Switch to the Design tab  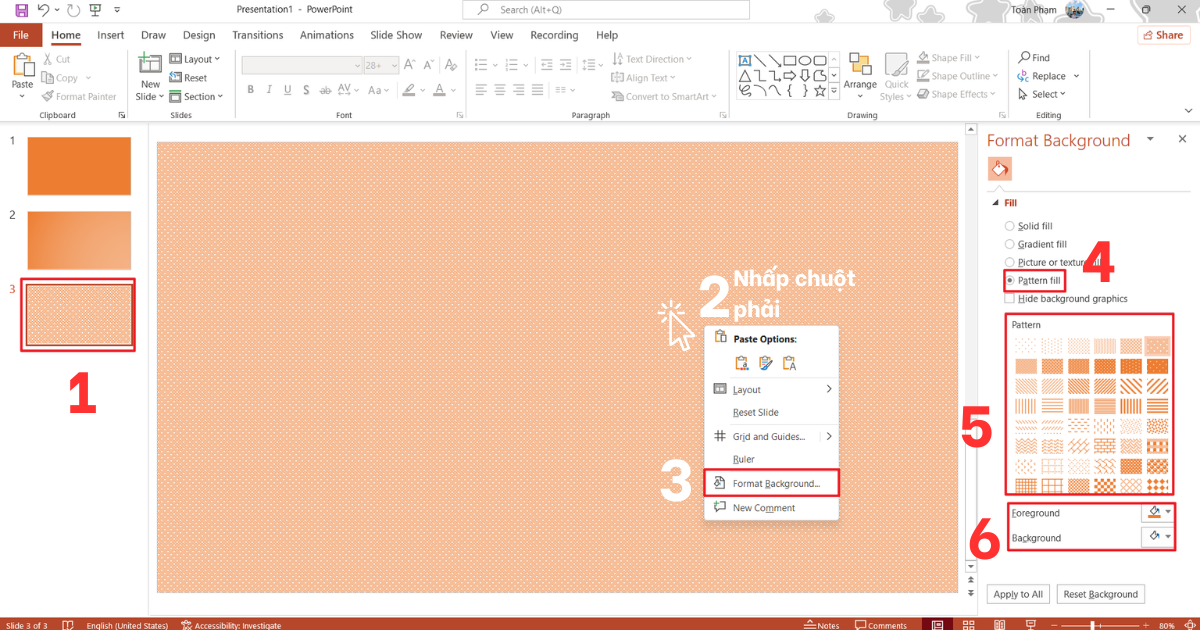click(x=198, y=35)
